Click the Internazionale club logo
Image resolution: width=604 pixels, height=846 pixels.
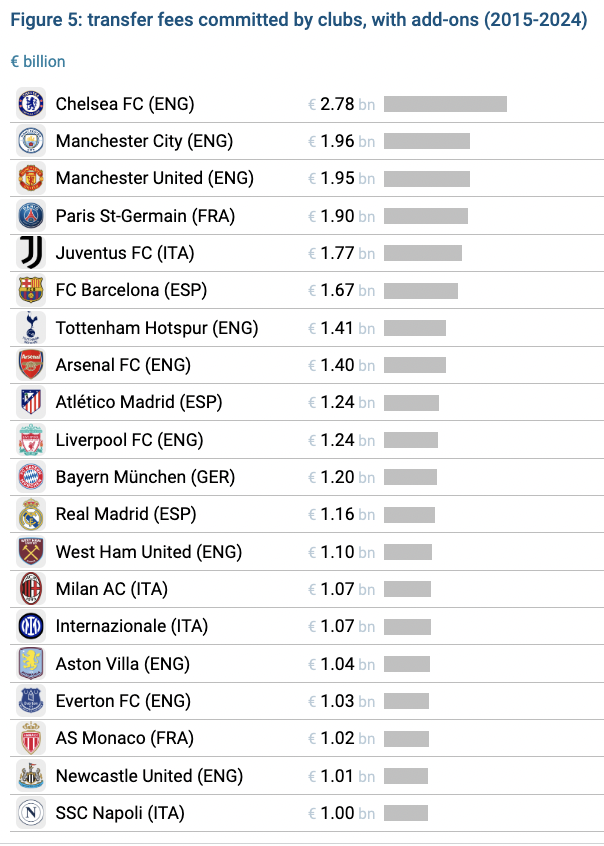pyautogui.click(x=31, y=626)
